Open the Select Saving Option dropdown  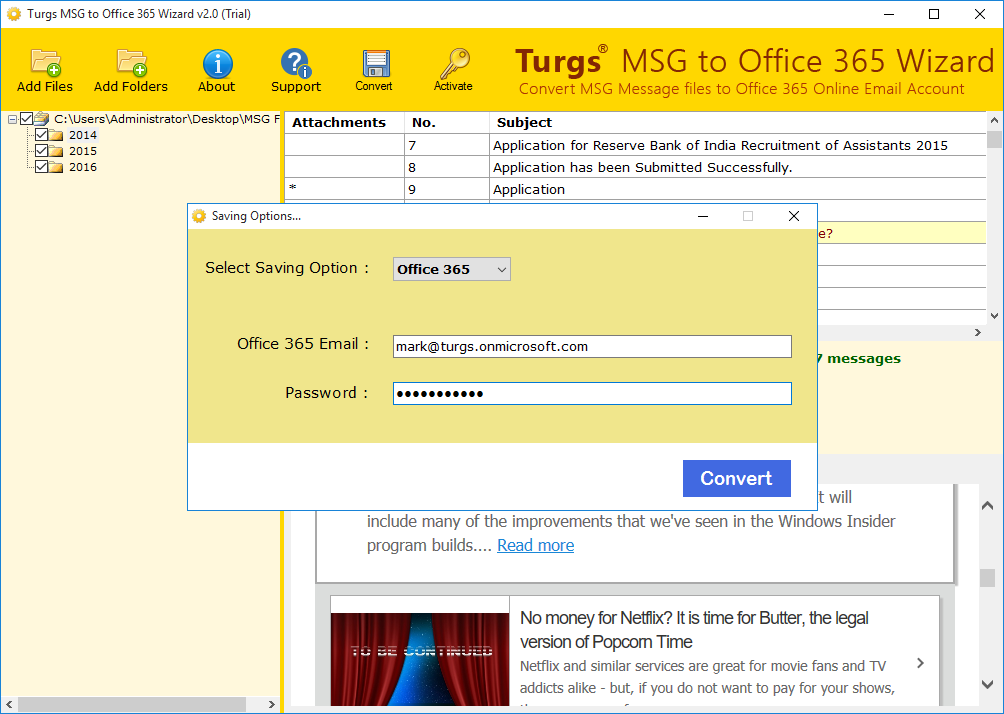(451, 270)
